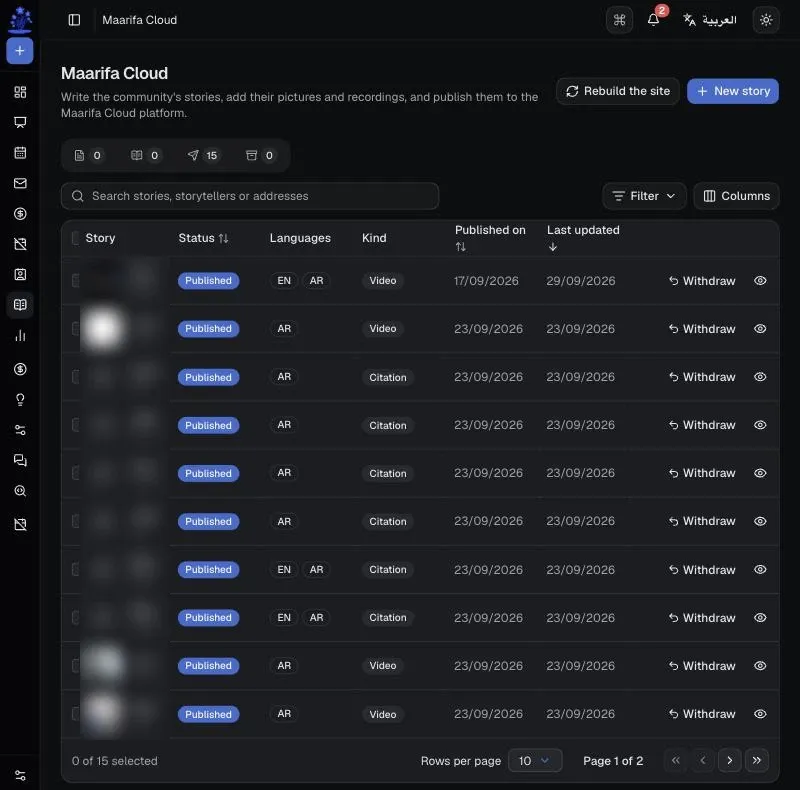Tick the select-all checkbox in table header
The width and height of the screenshot is (800, 790).
tap(75, 238)
